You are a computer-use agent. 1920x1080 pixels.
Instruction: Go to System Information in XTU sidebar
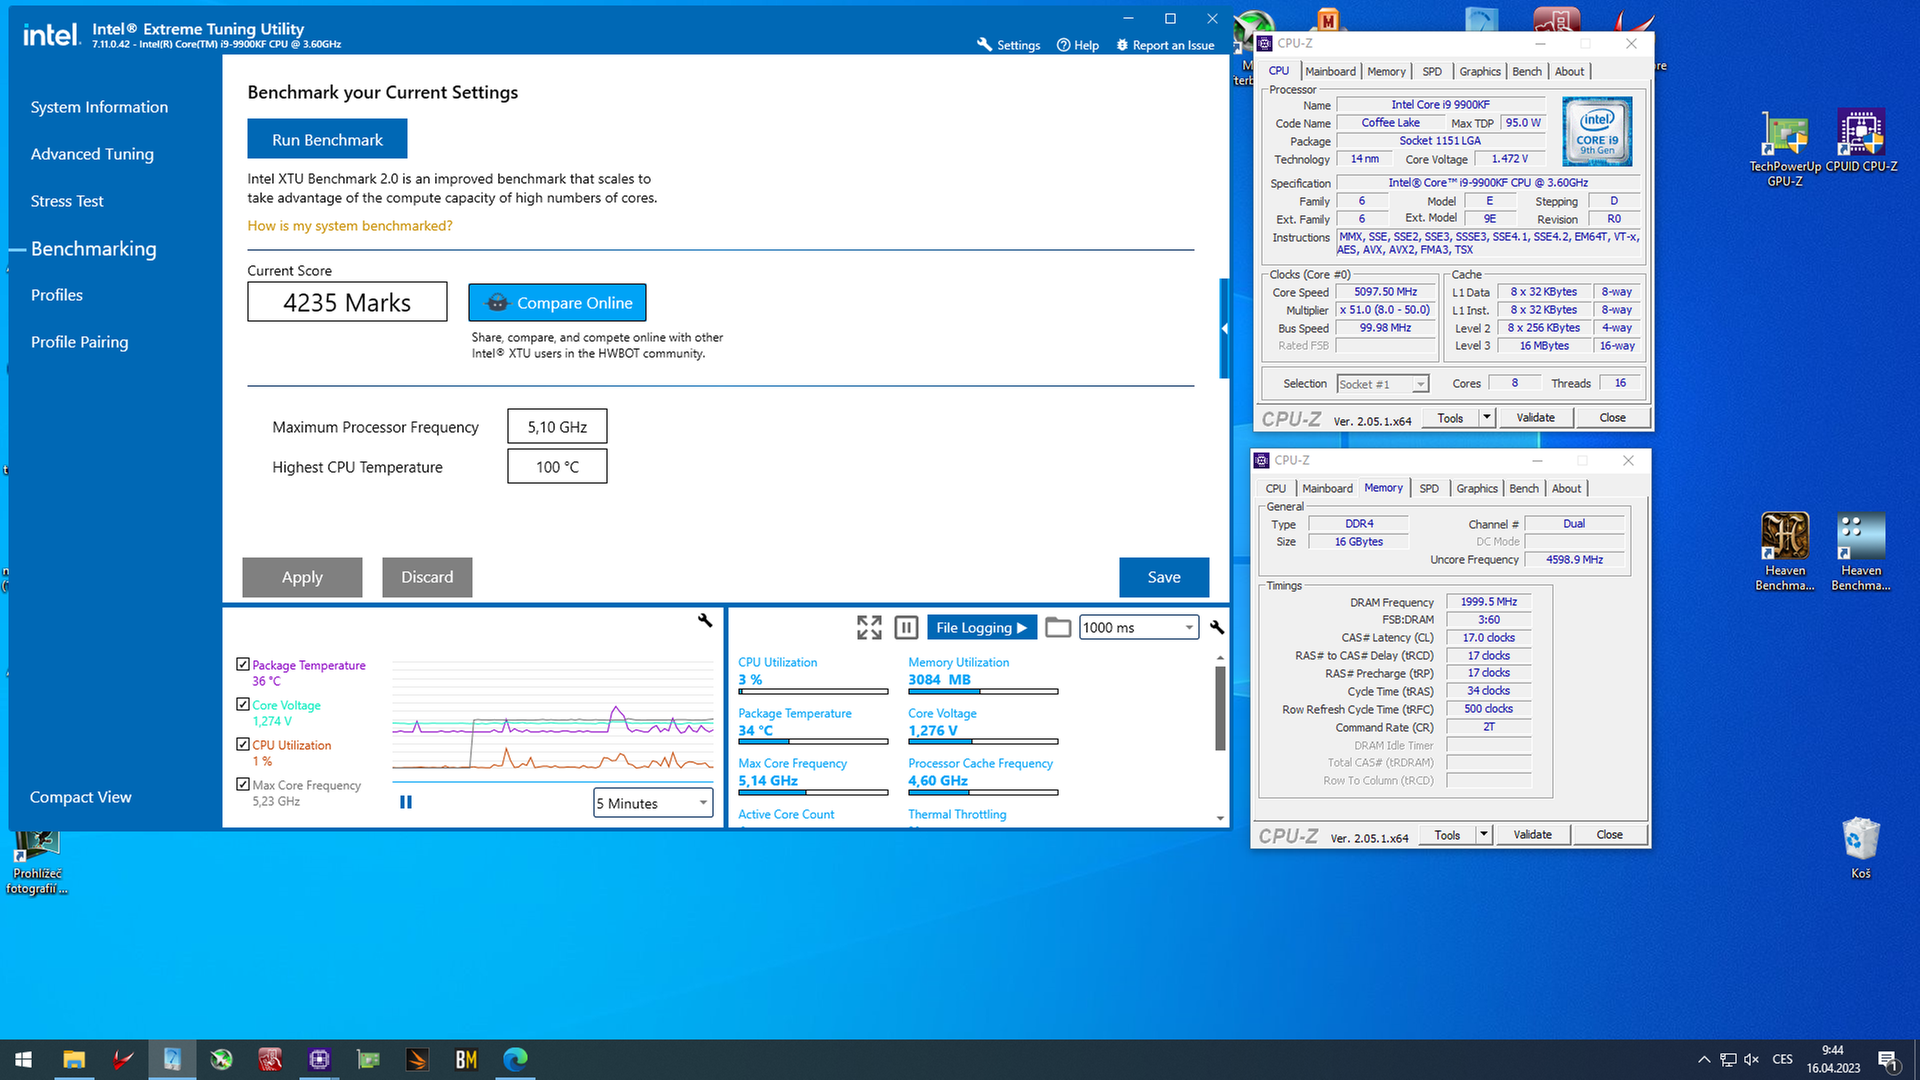[99, 107]
